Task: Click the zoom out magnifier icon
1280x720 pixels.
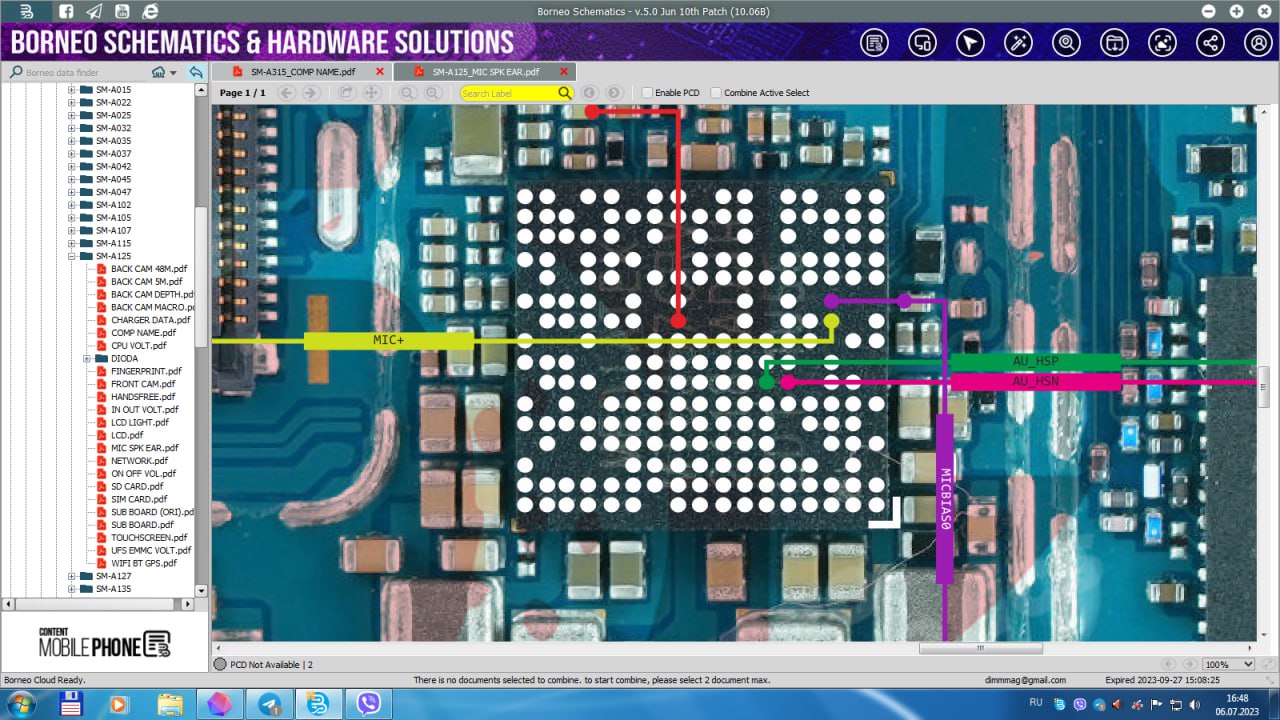Action: (408, 93)
